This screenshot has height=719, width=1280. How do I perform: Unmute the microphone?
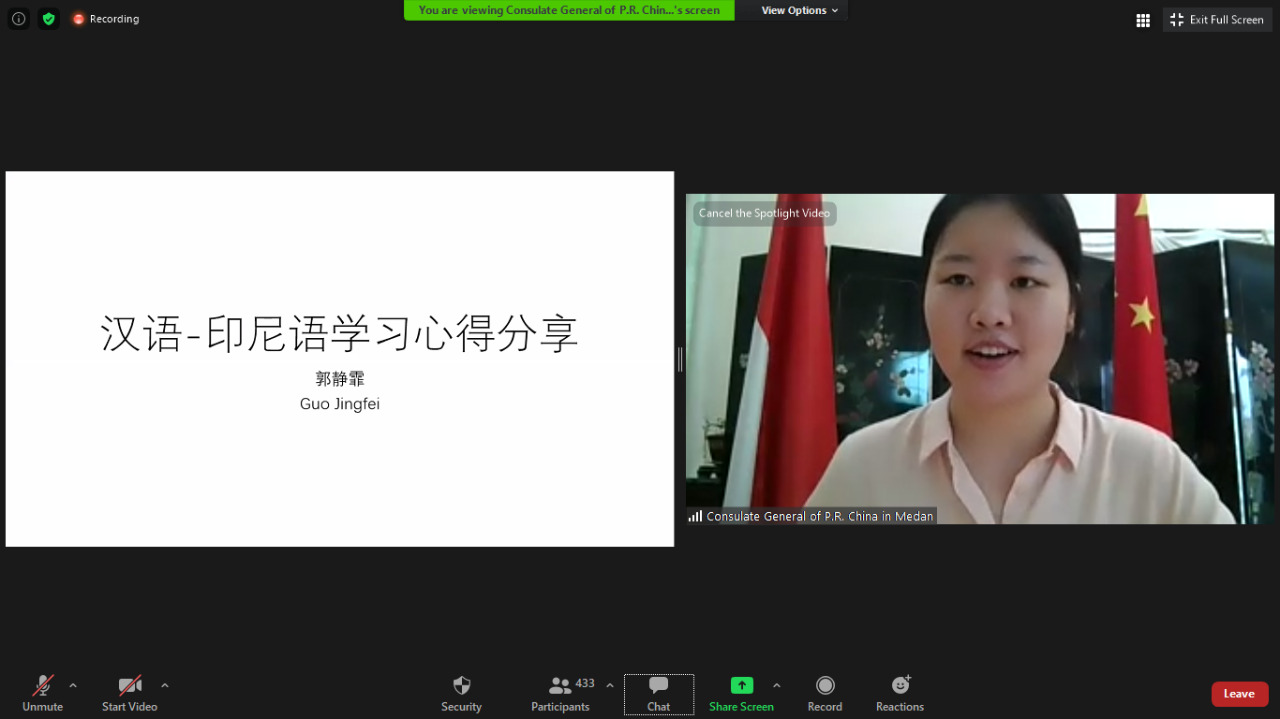[43, 693]
